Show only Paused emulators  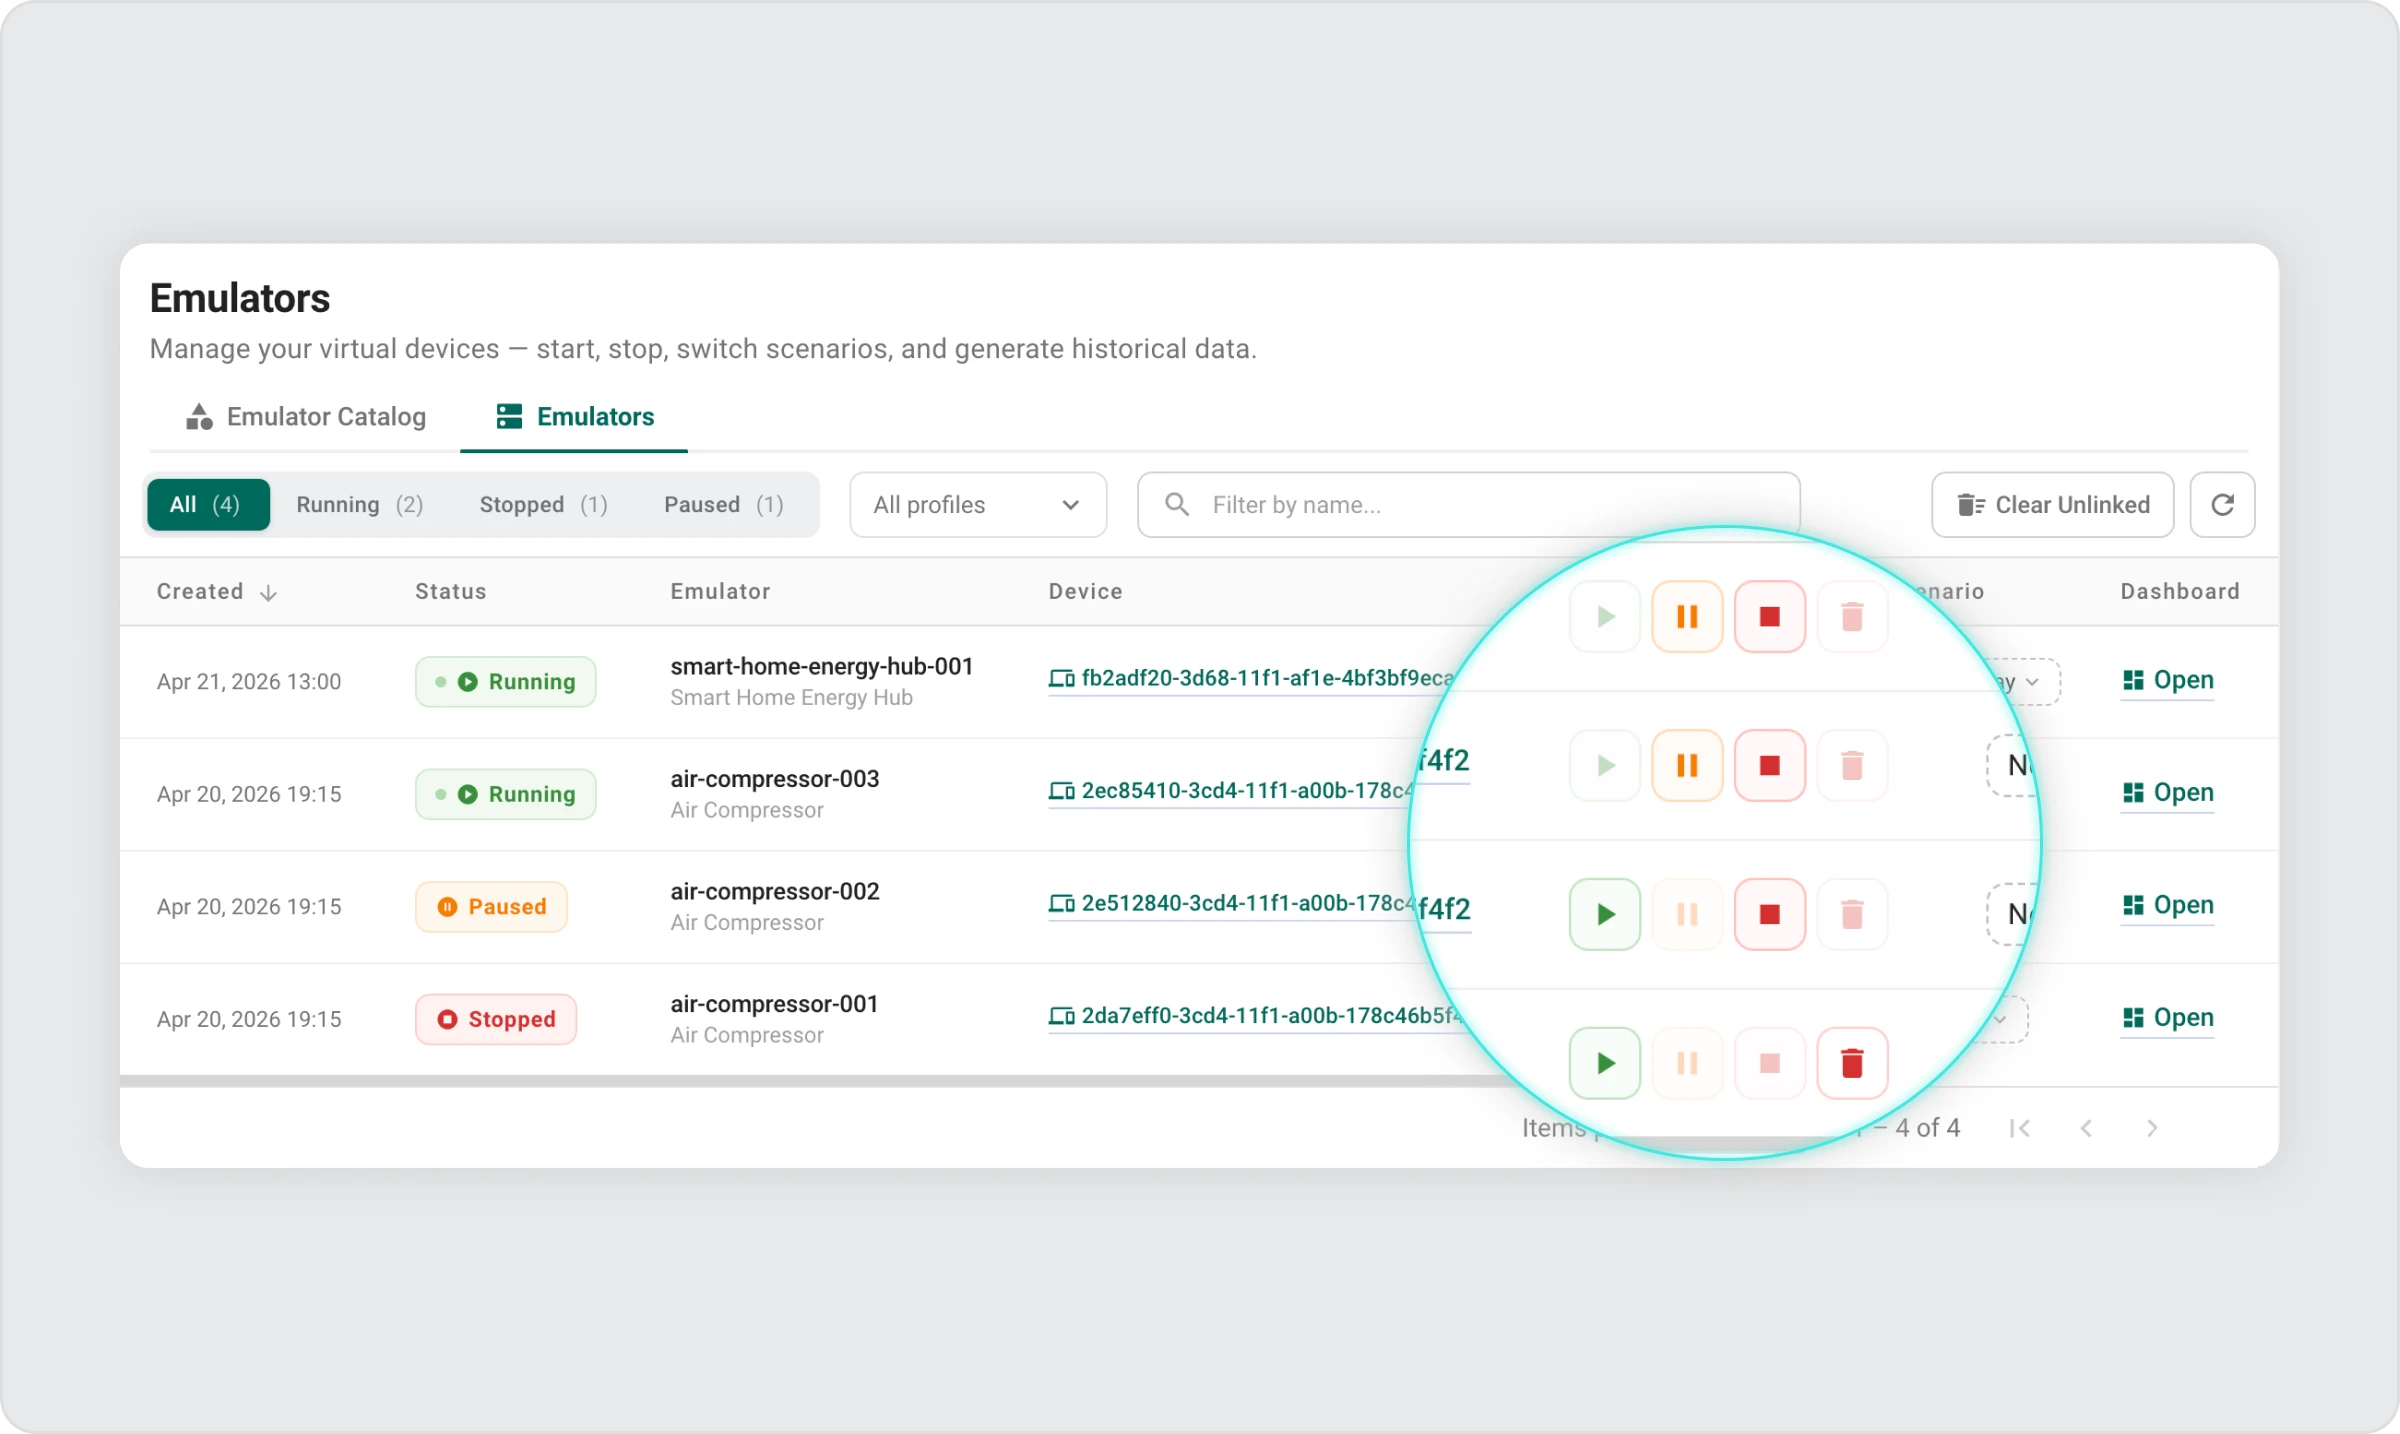723,505
